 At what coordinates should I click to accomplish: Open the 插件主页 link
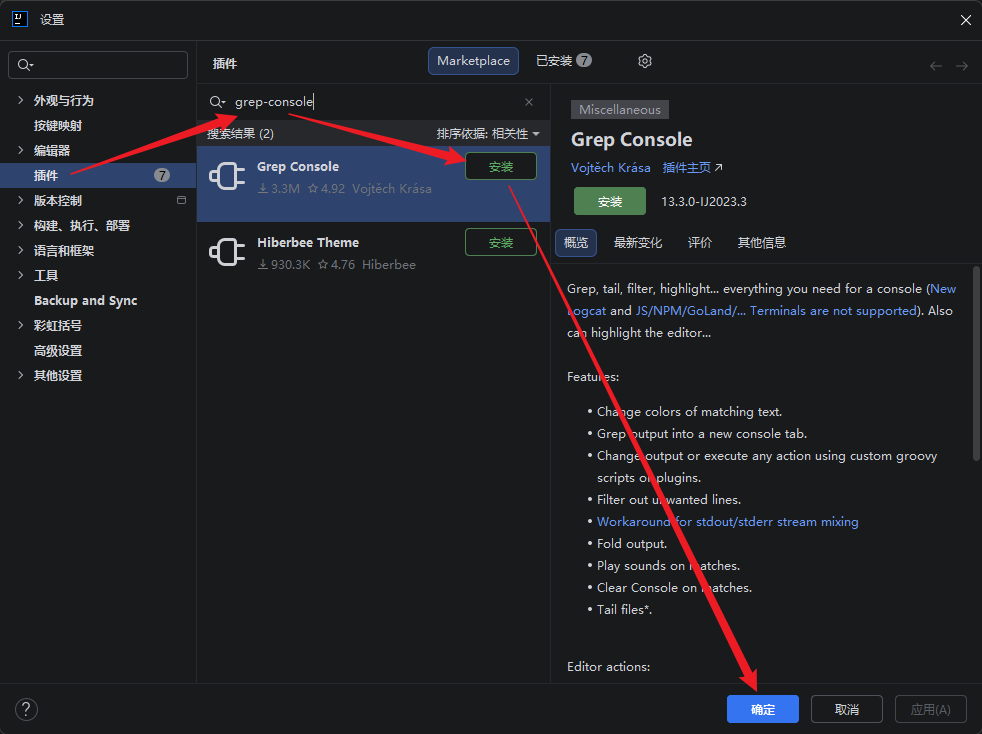[693, 168]
